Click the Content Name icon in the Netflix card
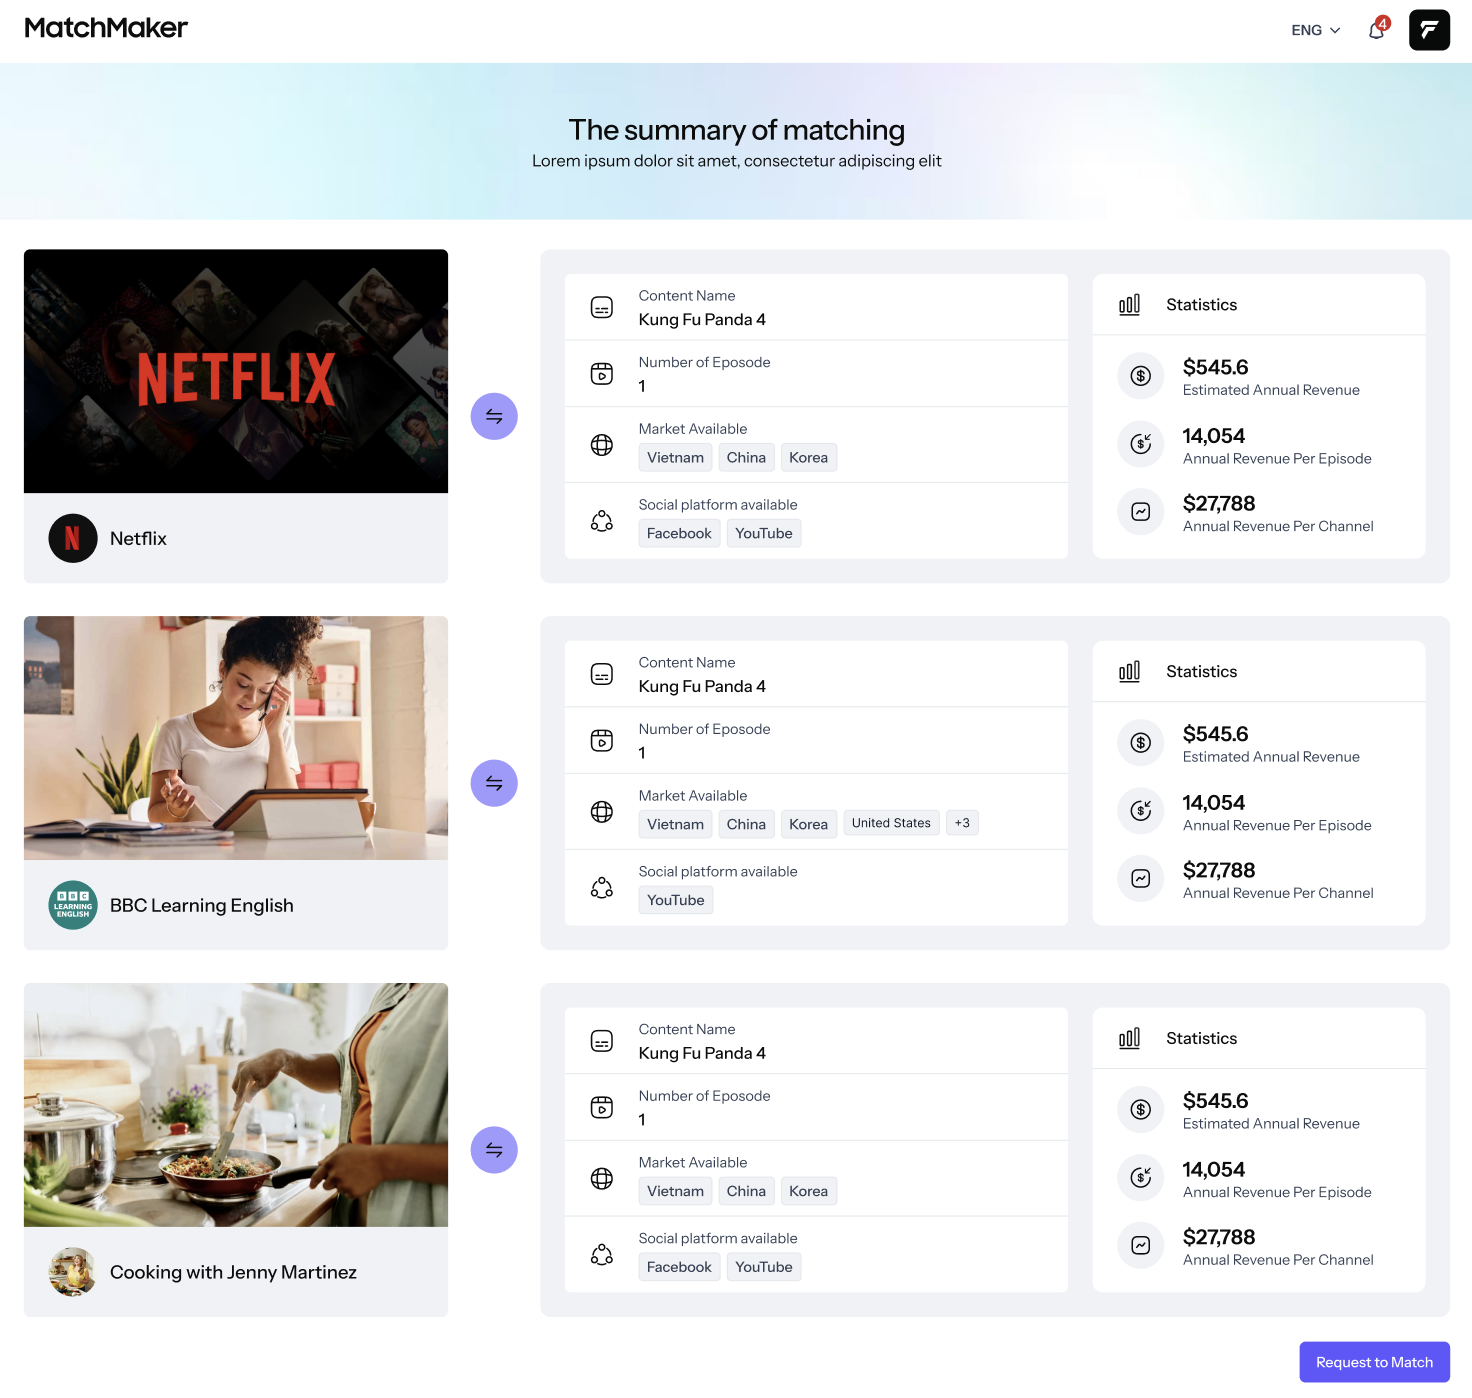Screen dimensions: 1472x1398 point(602,307)
